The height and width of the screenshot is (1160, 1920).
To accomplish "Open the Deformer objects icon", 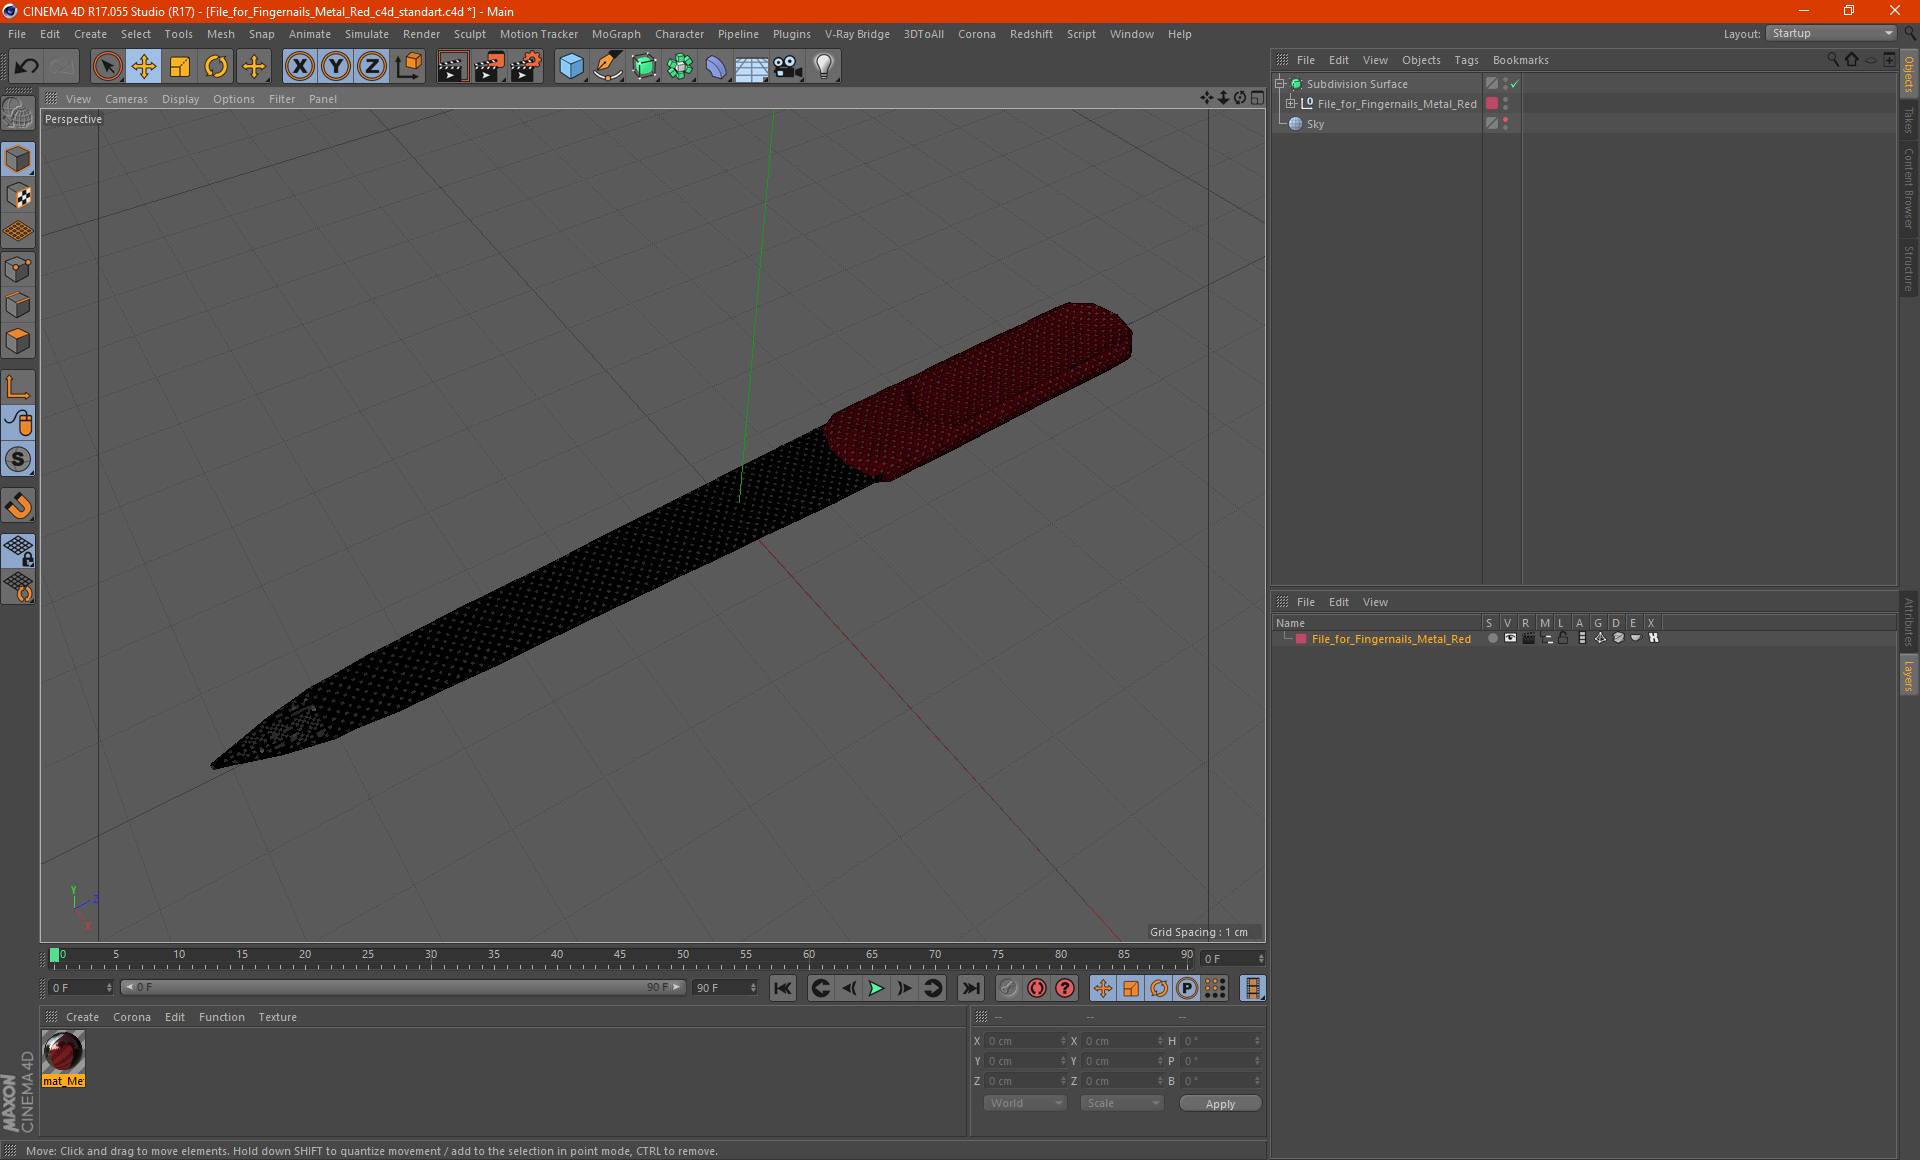I will (716, 67).
